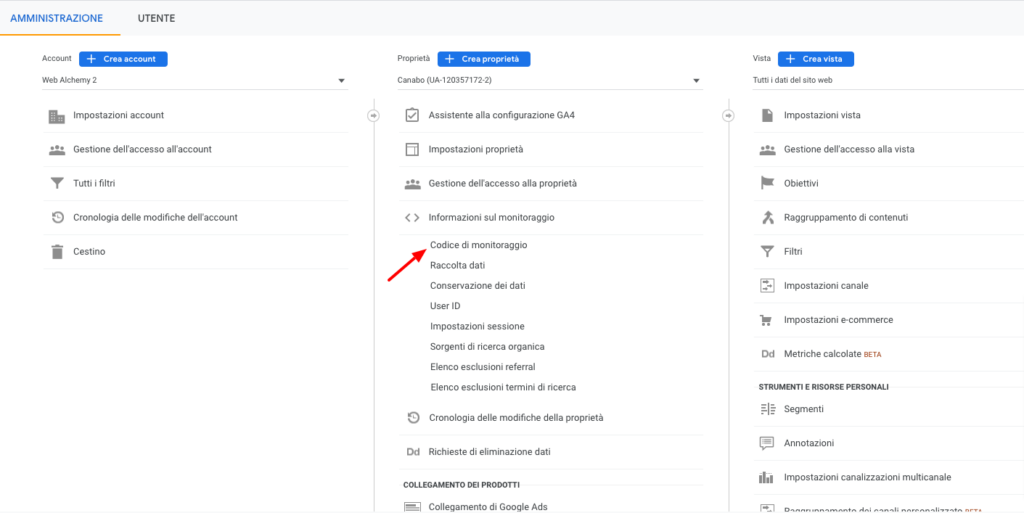Click the Dd icon beside Richieste di eliminazione dati
1024x513 pixels.
pos(413,452)
